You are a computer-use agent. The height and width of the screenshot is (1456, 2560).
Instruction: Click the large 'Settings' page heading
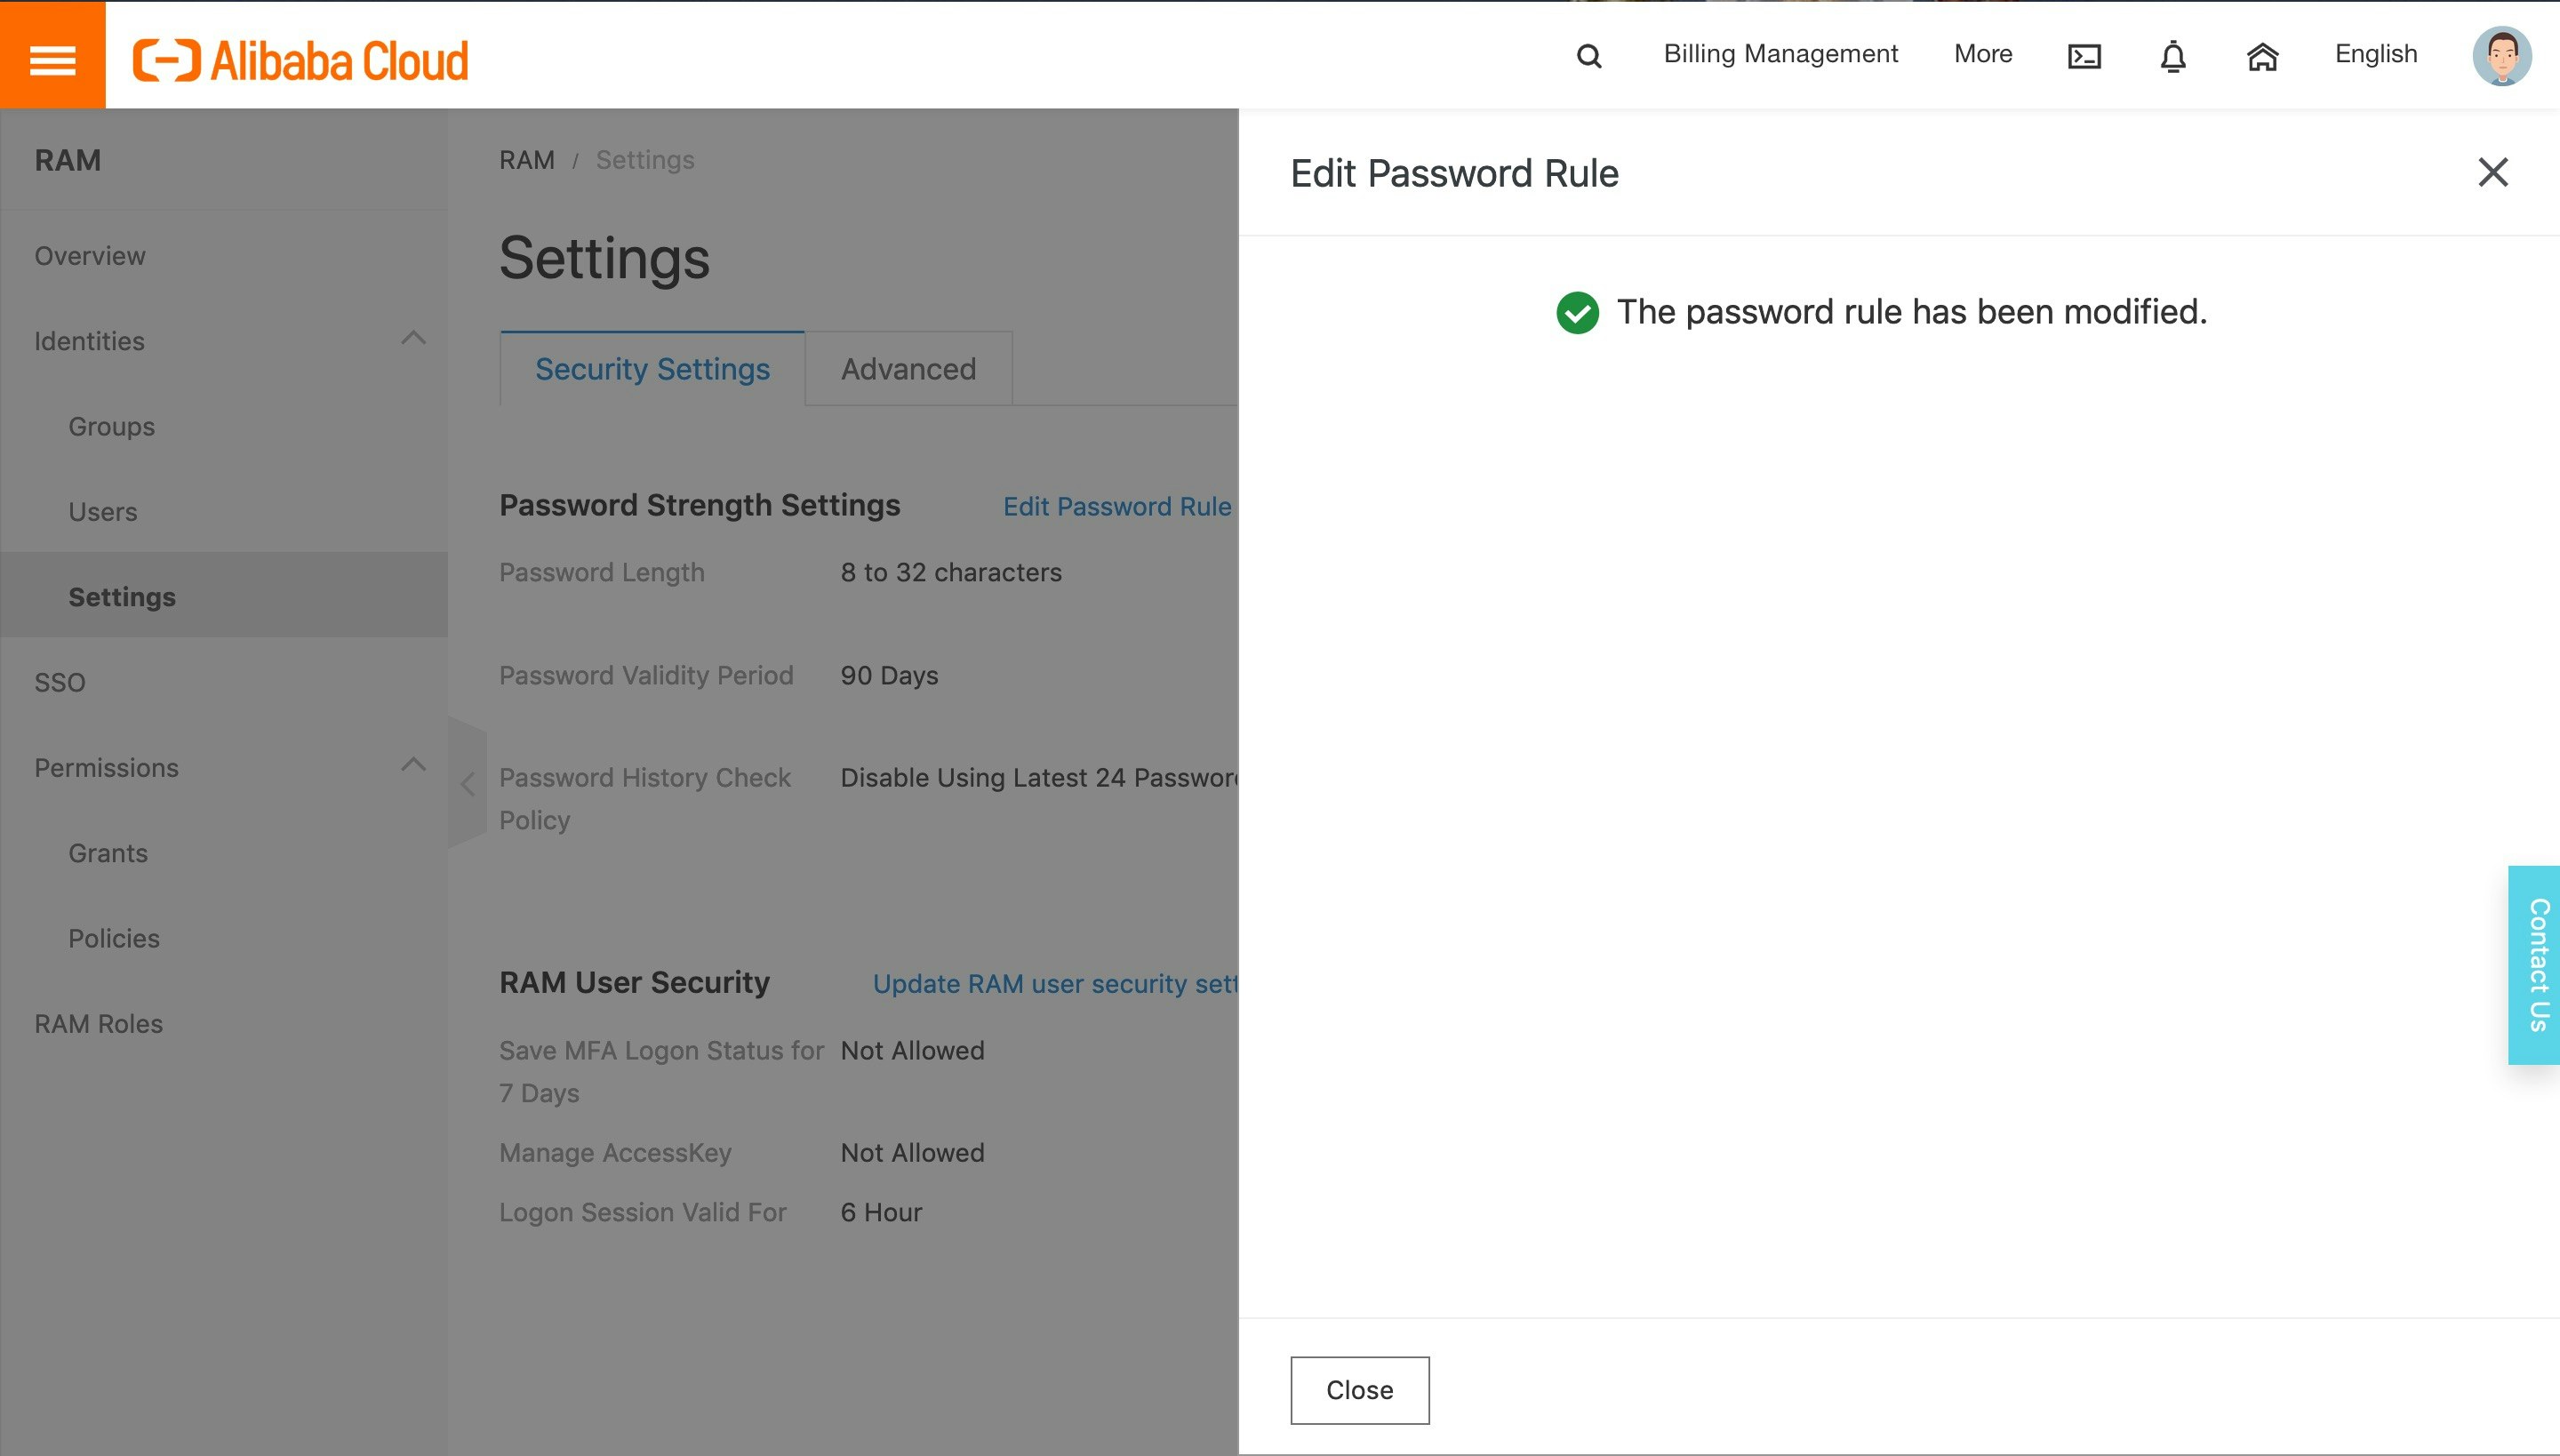tap(604, 258)
